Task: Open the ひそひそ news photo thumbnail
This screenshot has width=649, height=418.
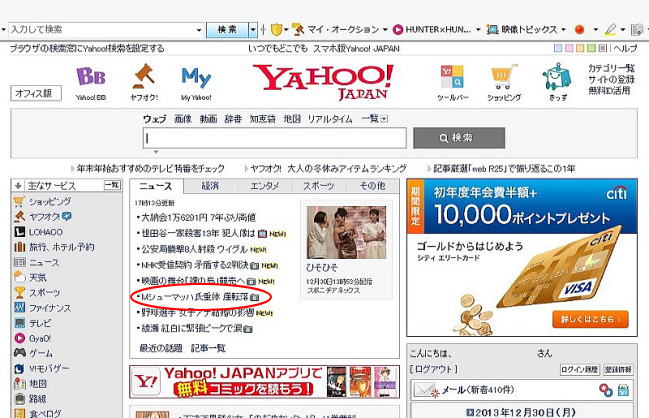Action: point(346,233)
